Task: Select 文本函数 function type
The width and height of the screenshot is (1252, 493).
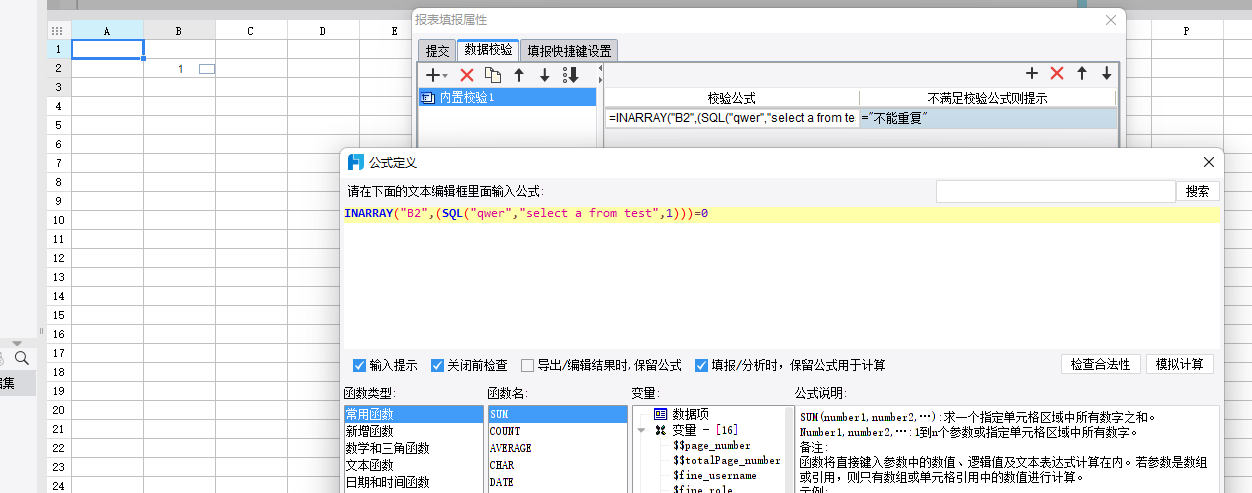Action: click(412, 465)
